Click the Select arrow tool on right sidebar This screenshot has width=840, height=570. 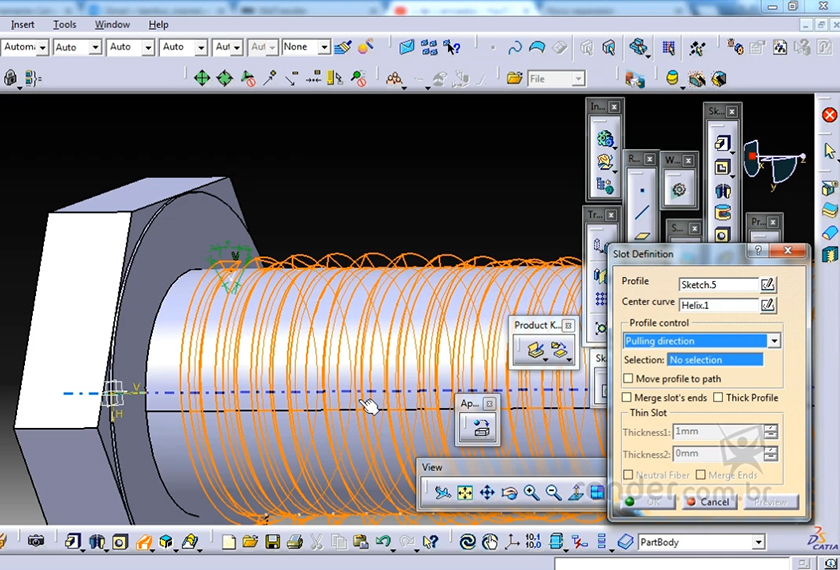[829, 151]
